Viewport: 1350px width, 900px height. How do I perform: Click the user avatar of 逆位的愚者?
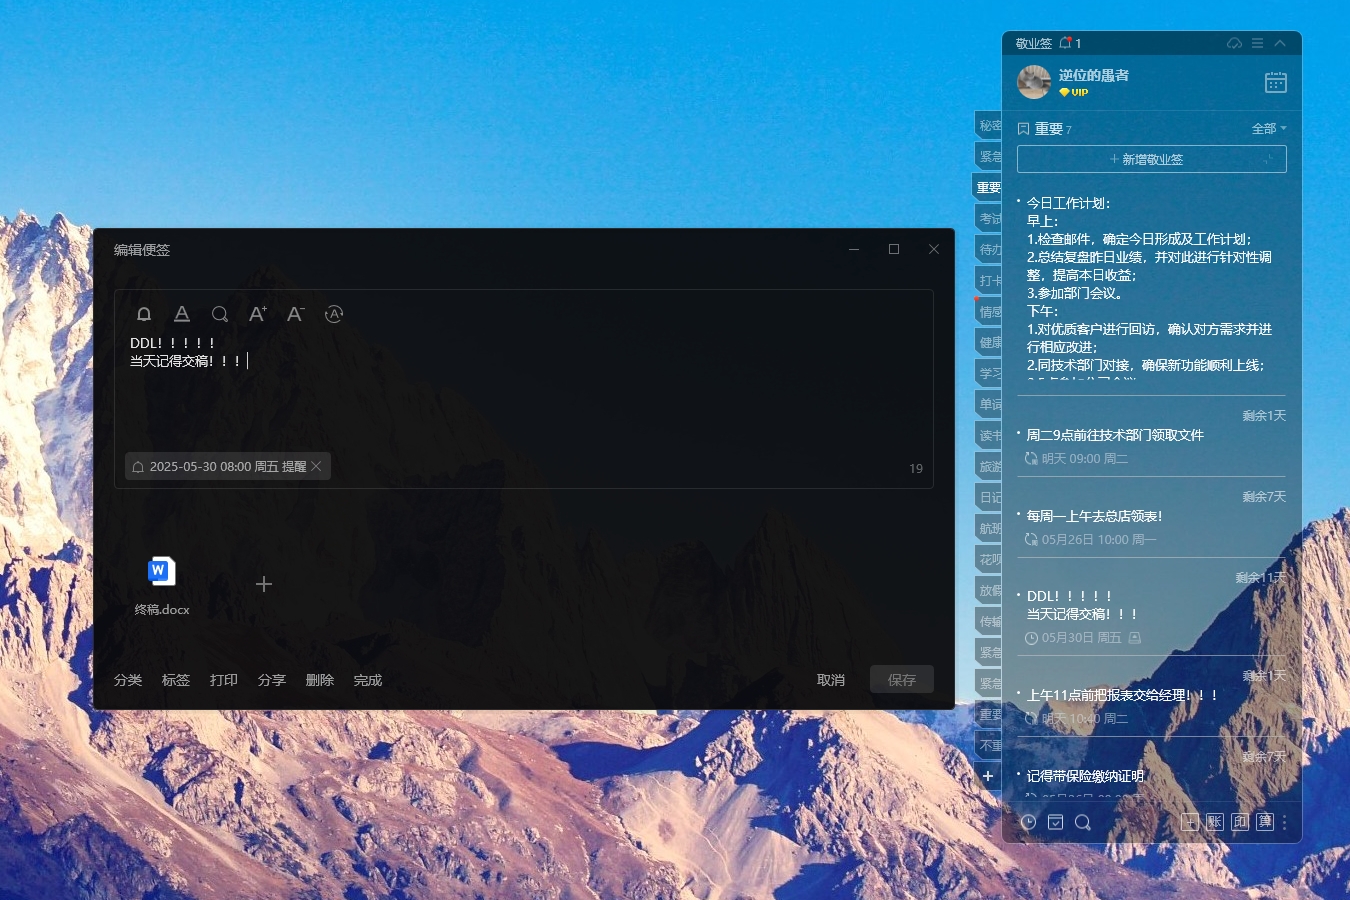coord(1034,82)
